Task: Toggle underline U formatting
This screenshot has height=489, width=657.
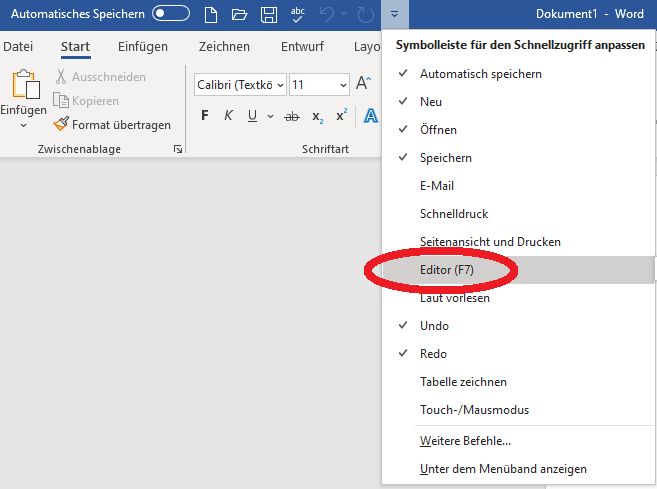Action: coord(252,115)
